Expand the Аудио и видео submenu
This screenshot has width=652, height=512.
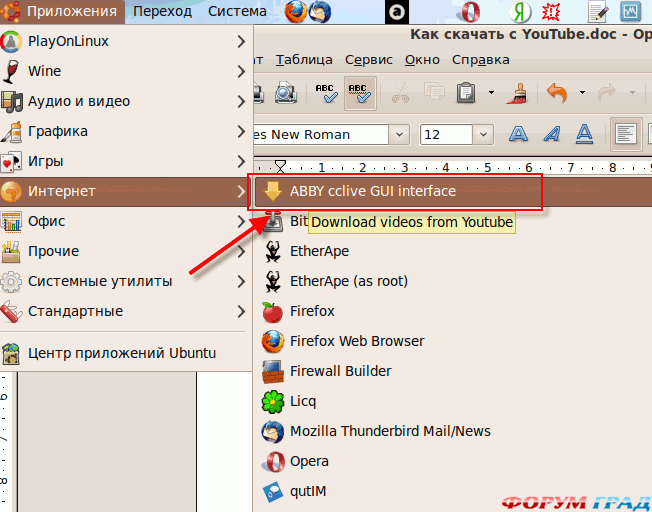coord(125,101)
